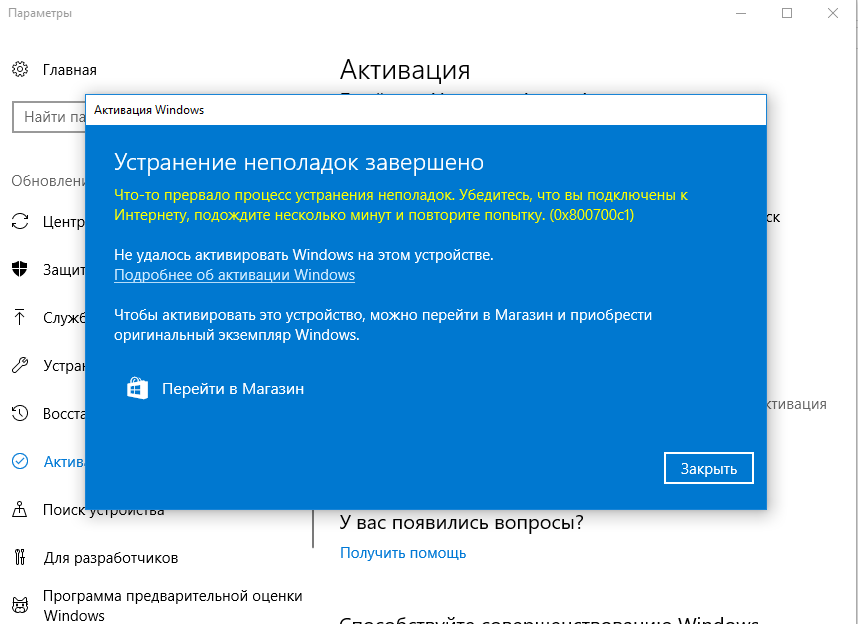Click the Главная gear icon
This screenshot has height=624, width=858.
[x=20, y=70]
